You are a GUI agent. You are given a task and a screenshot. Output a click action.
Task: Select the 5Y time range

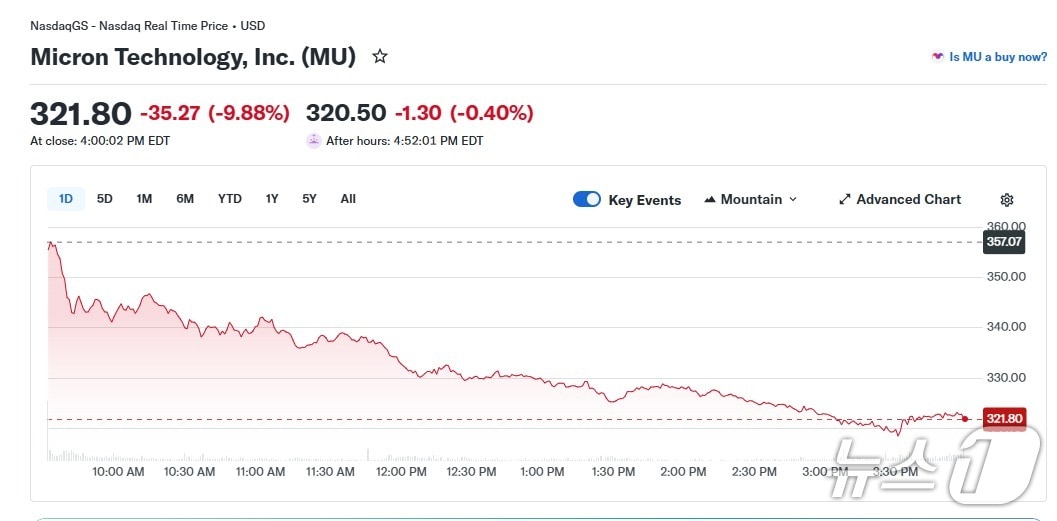310,199
